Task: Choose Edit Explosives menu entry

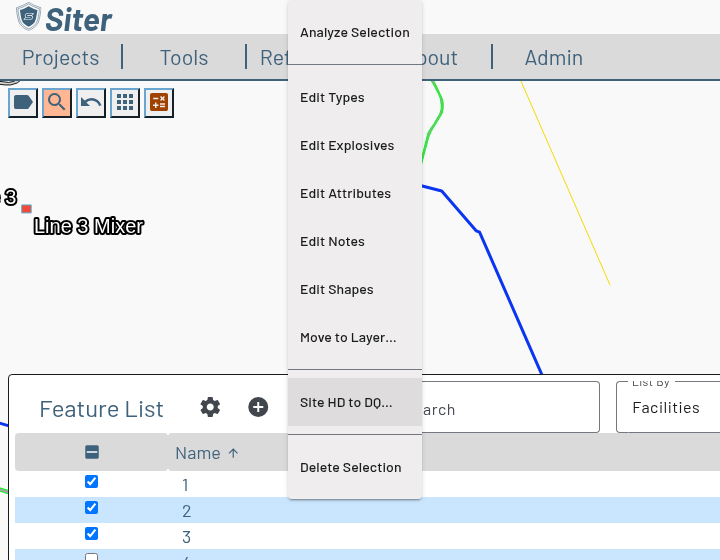Action: coord(354,146)
